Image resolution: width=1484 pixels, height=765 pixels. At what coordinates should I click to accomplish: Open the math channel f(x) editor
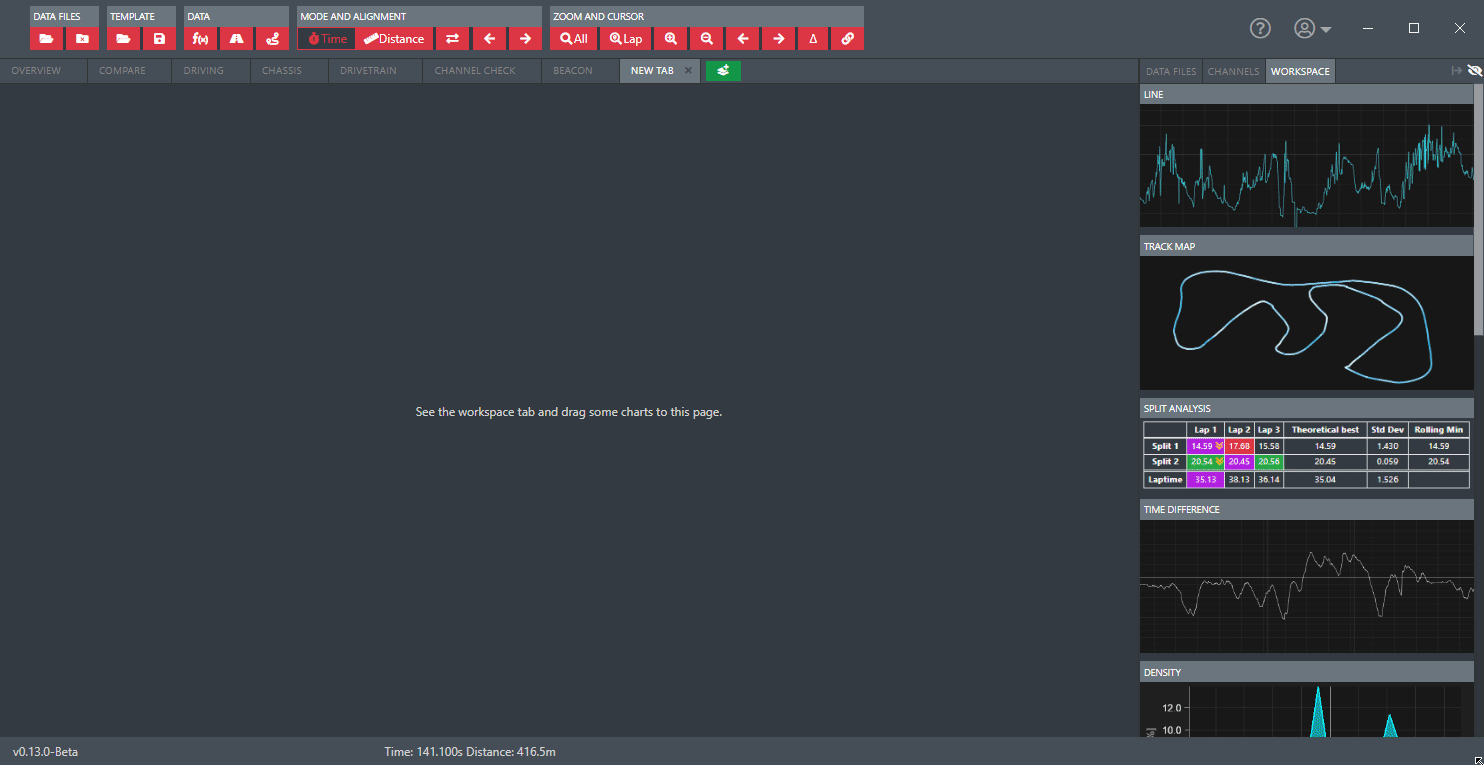tap(200, 39)
